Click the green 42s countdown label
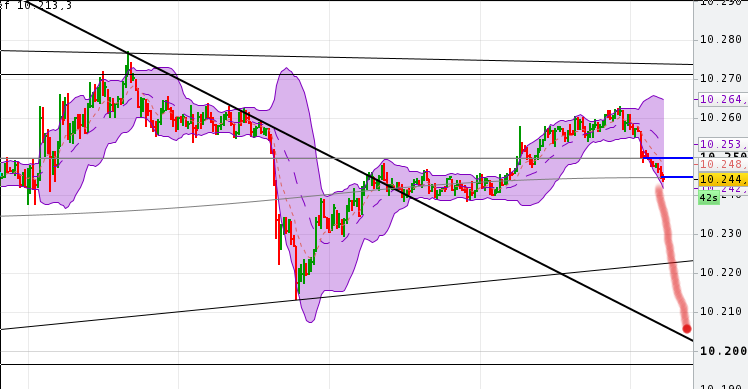The height and width of the screenshot is (389, 748). click(708, 198)
